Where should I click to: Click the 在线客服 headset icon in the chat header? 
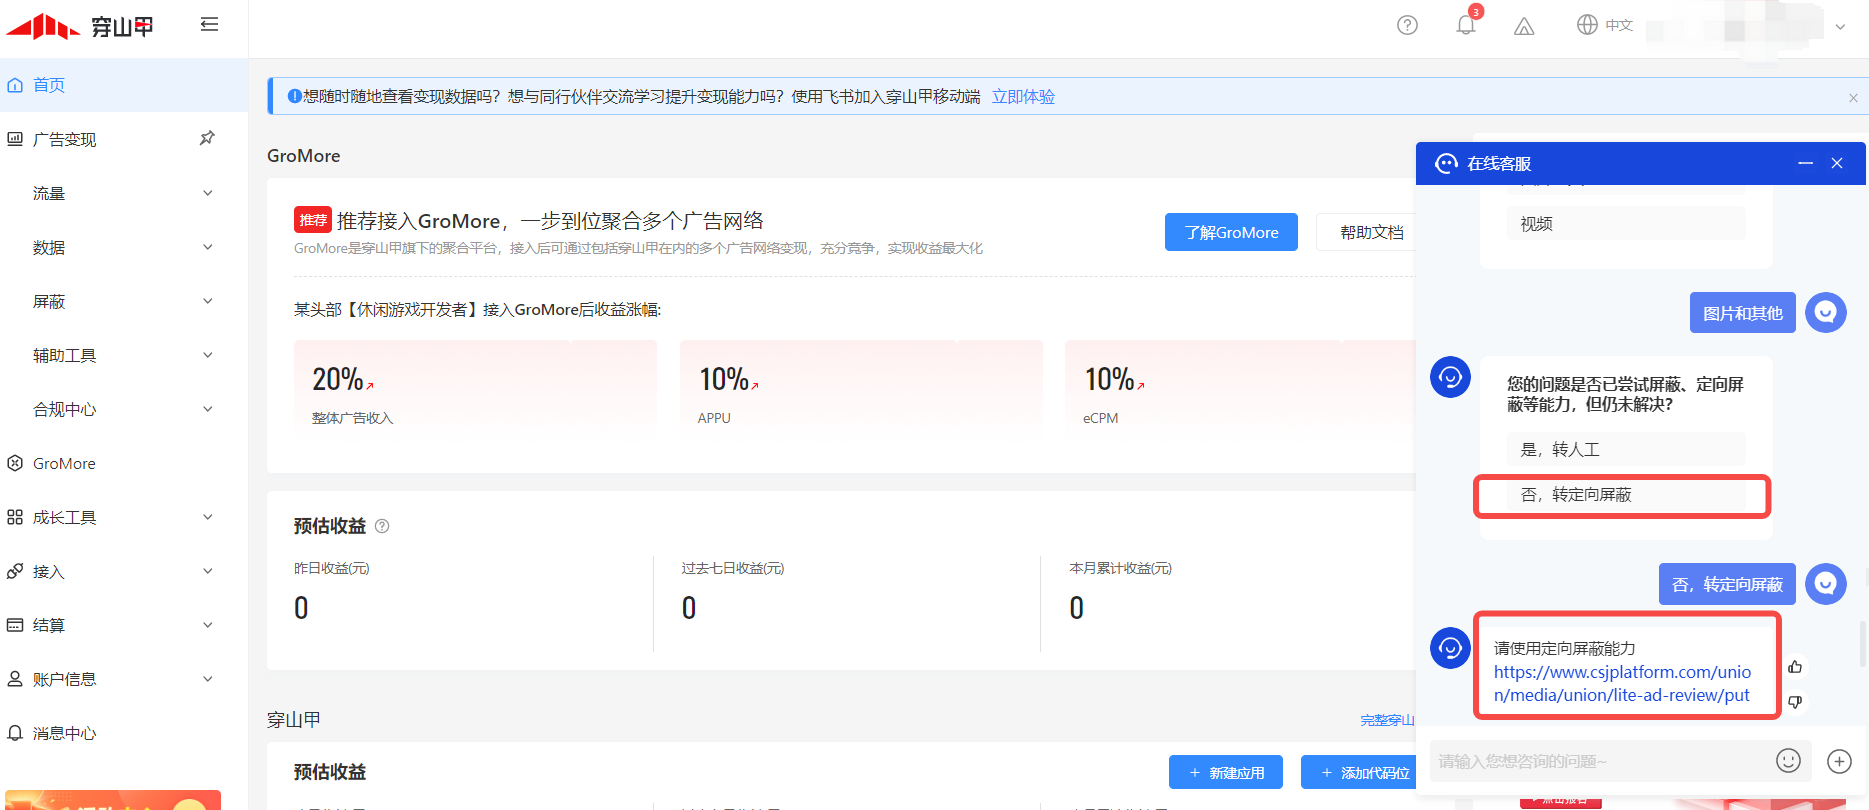(x=1446, y=163)
